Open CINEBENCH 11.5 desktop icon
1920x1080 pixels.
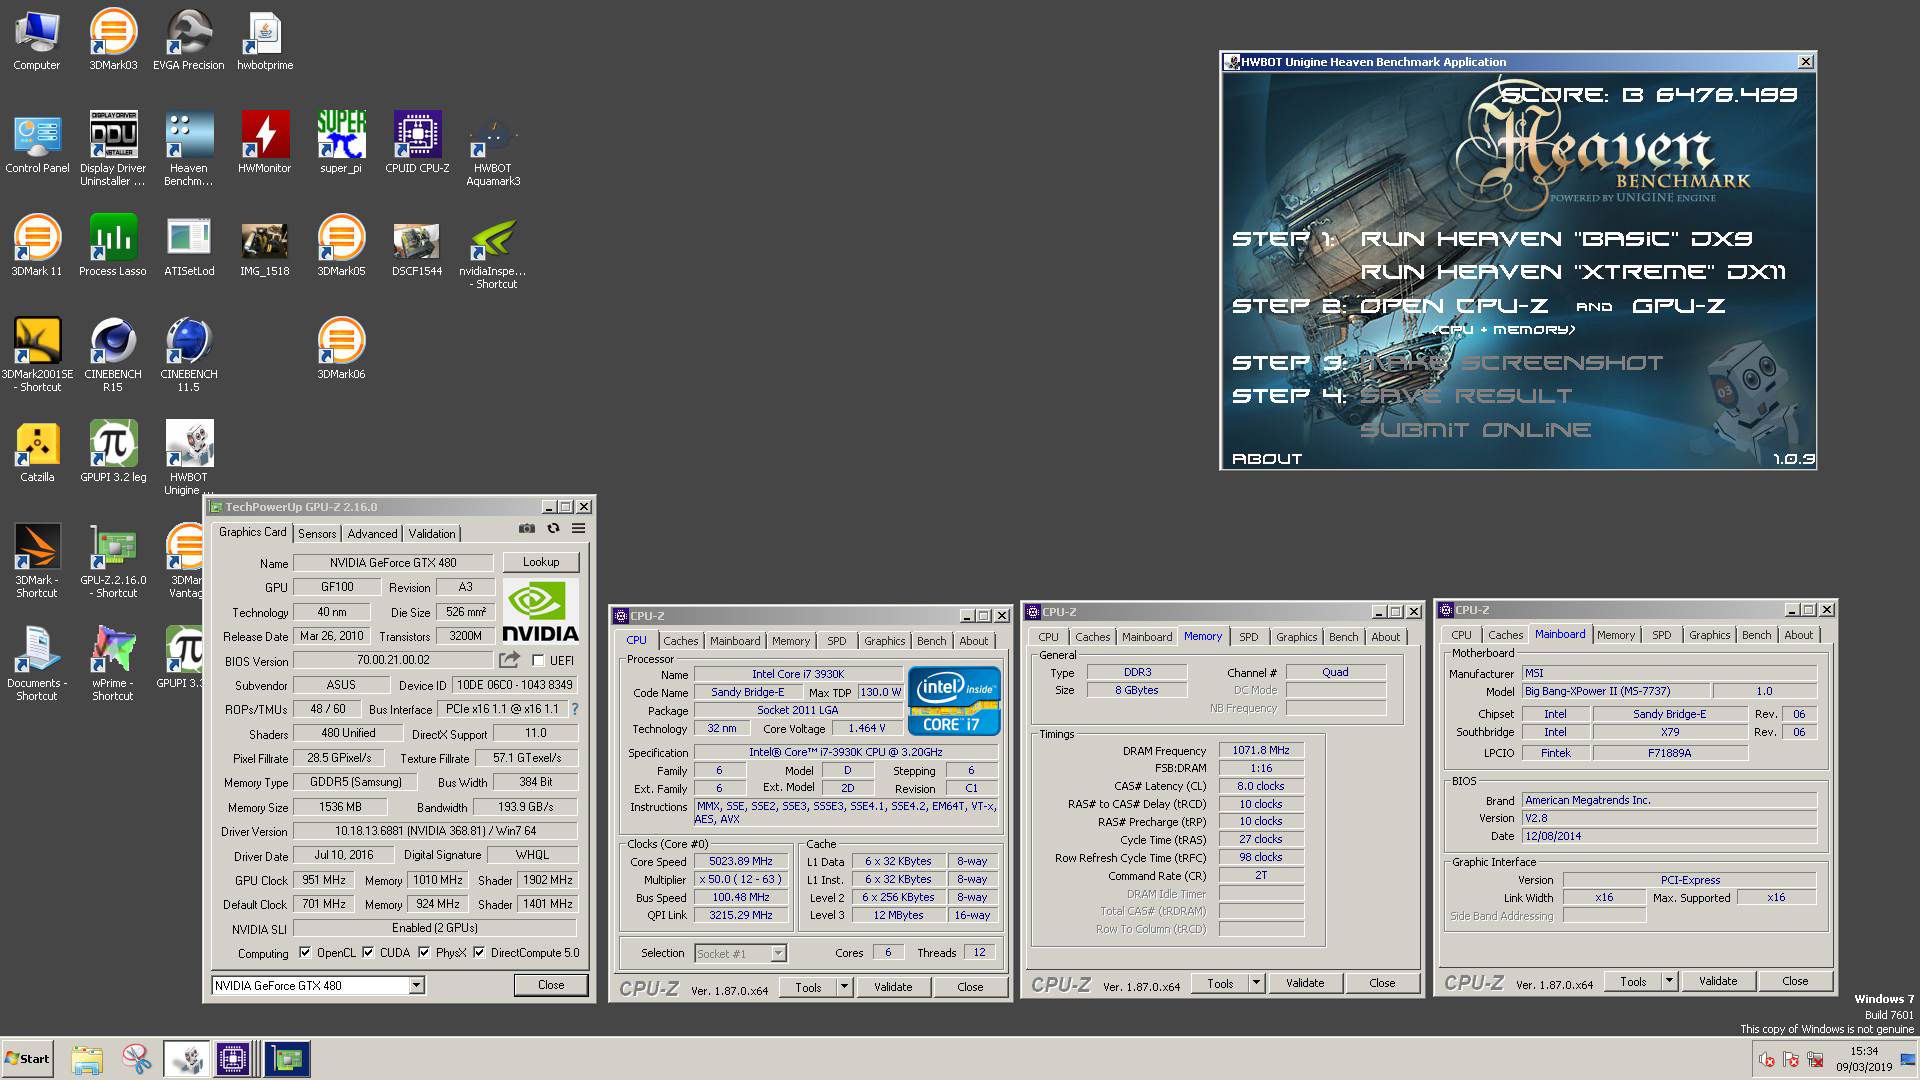coord(189,355)
